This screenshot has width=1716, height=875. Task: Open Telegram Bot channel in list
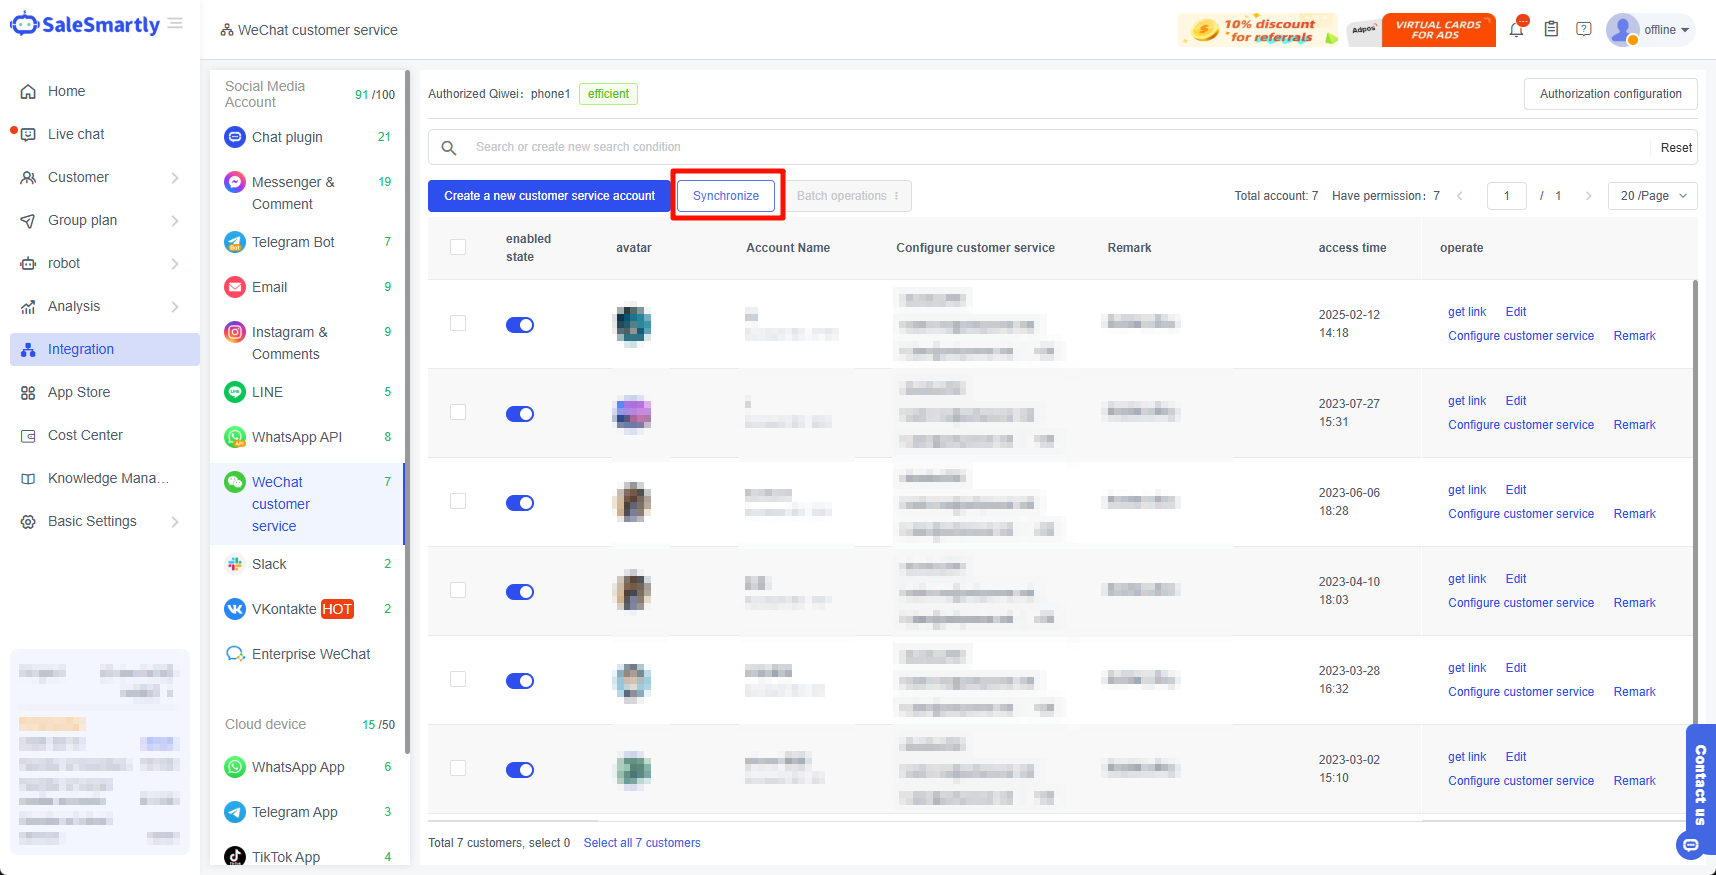pos(293,242)
